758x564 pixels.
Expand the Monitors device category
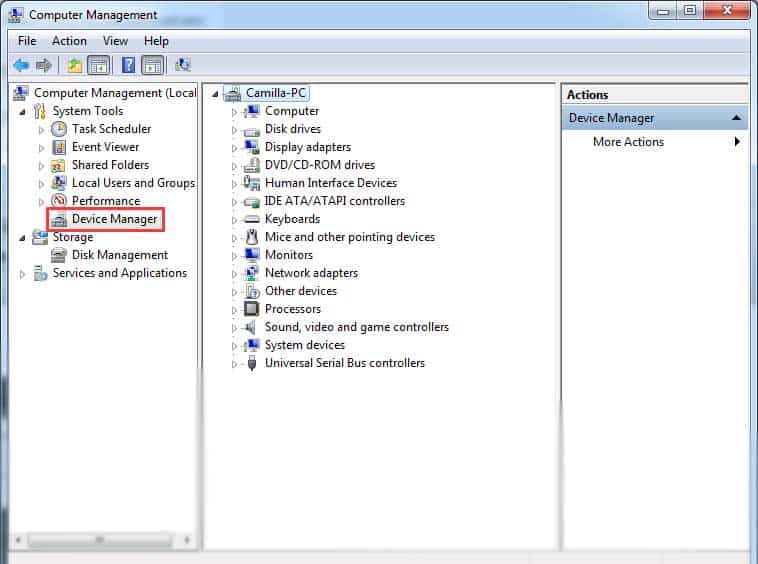click(x=234, y=256)
